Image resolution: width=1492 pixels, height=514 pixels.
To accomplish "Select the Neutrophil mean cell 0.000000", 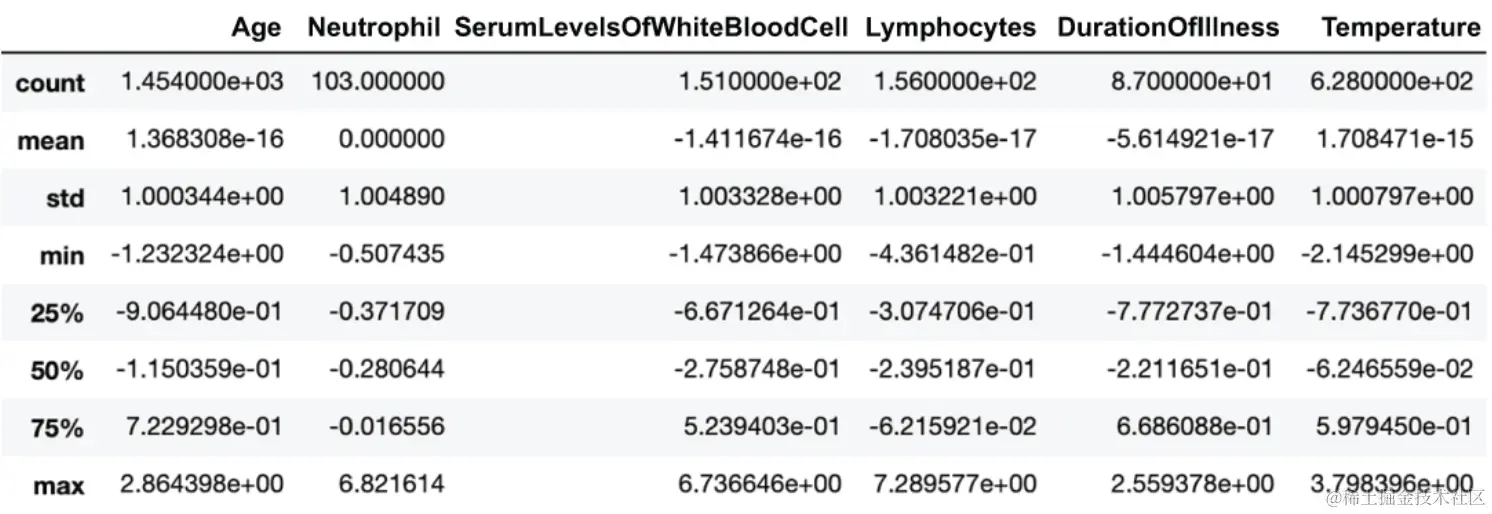I will pos(391,139).
